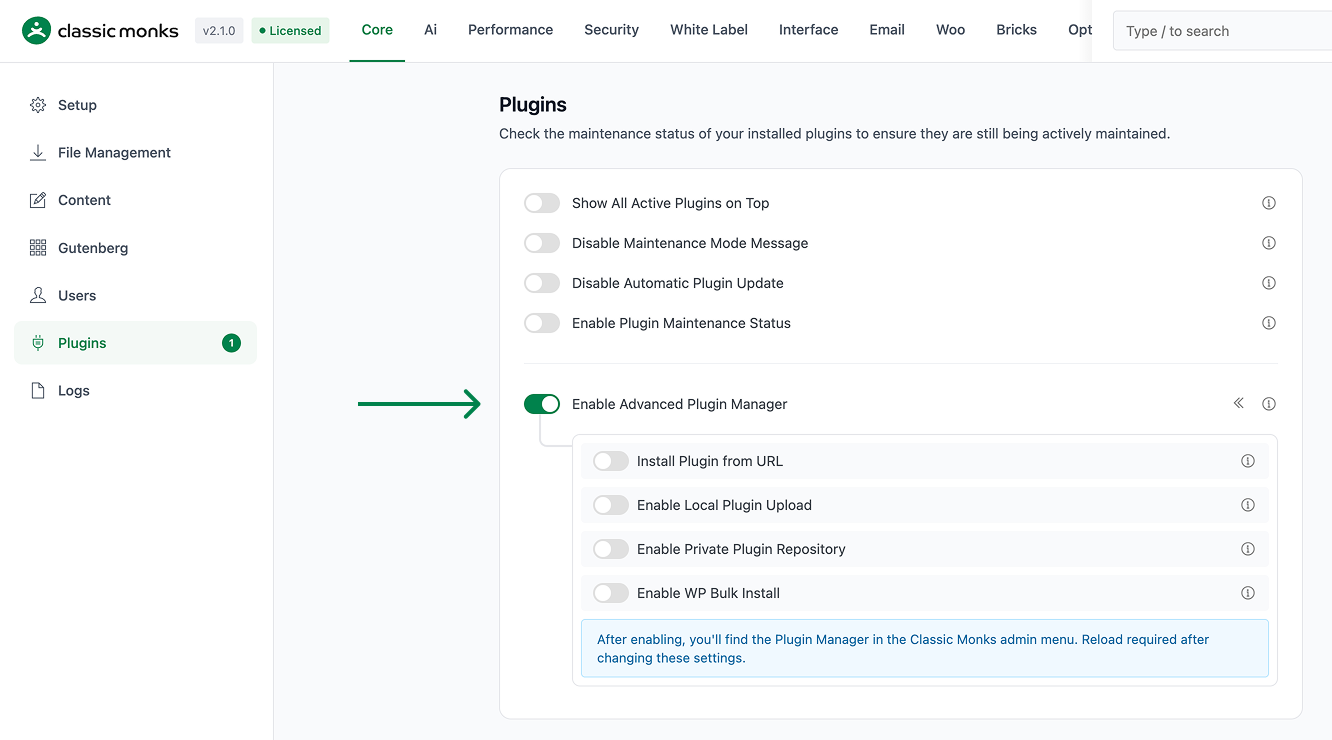Turn off Enable Advanced Plugin Manager switch

542,404
